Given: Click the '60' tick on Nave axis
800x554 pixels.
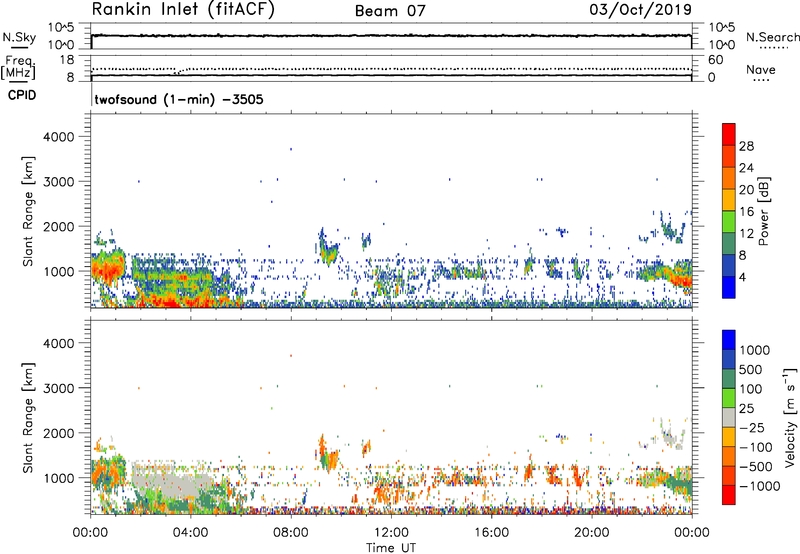Looking at the screenshot, I should tap(715, 60).
